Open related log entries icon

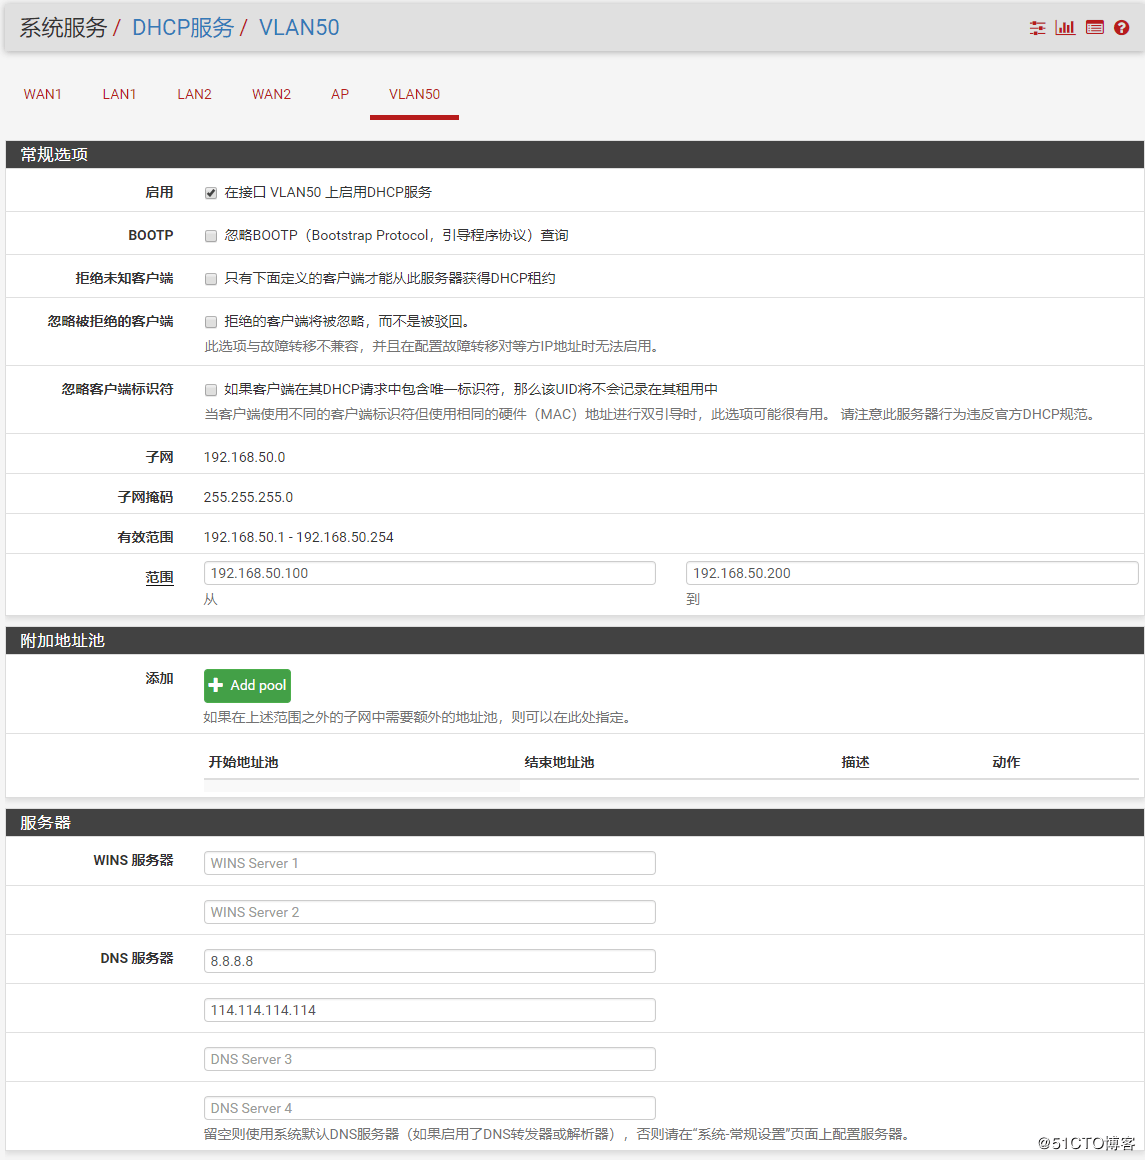1094,28
